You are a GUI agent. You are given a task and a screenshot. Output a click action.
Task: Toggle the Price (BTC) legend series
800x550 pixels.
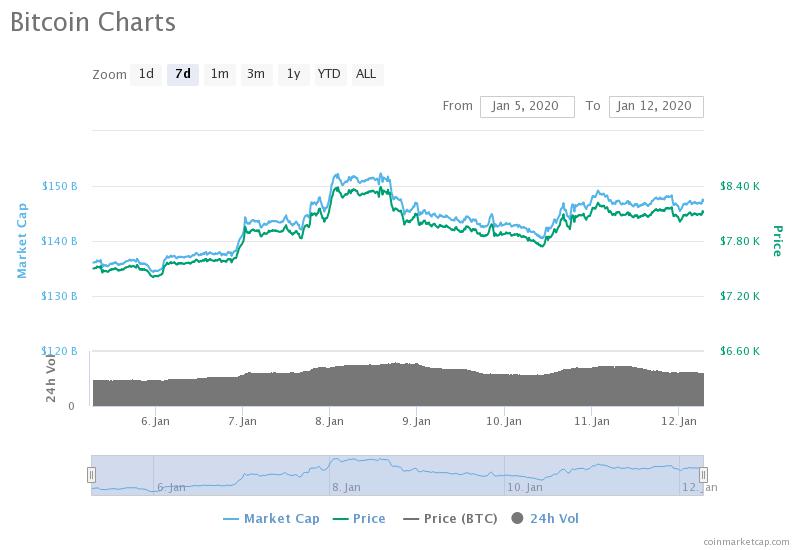click(450, 519)
